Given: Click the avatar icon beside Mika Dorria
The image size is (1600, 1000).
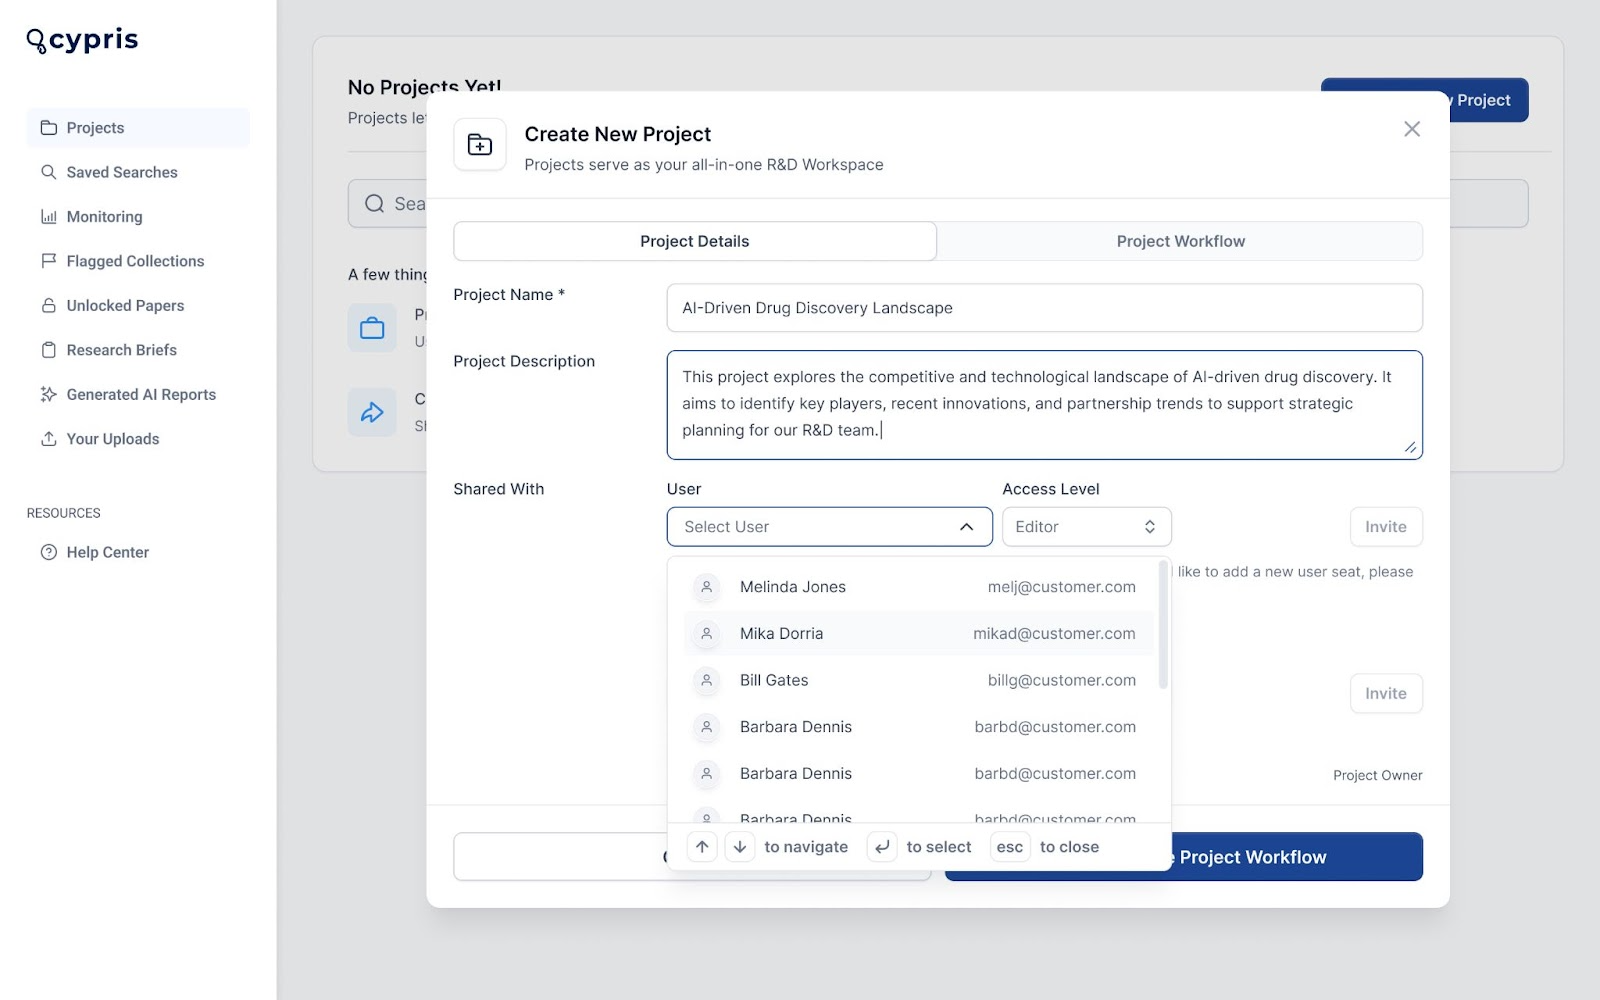Looking at the screenshot, I should (706, 634).
